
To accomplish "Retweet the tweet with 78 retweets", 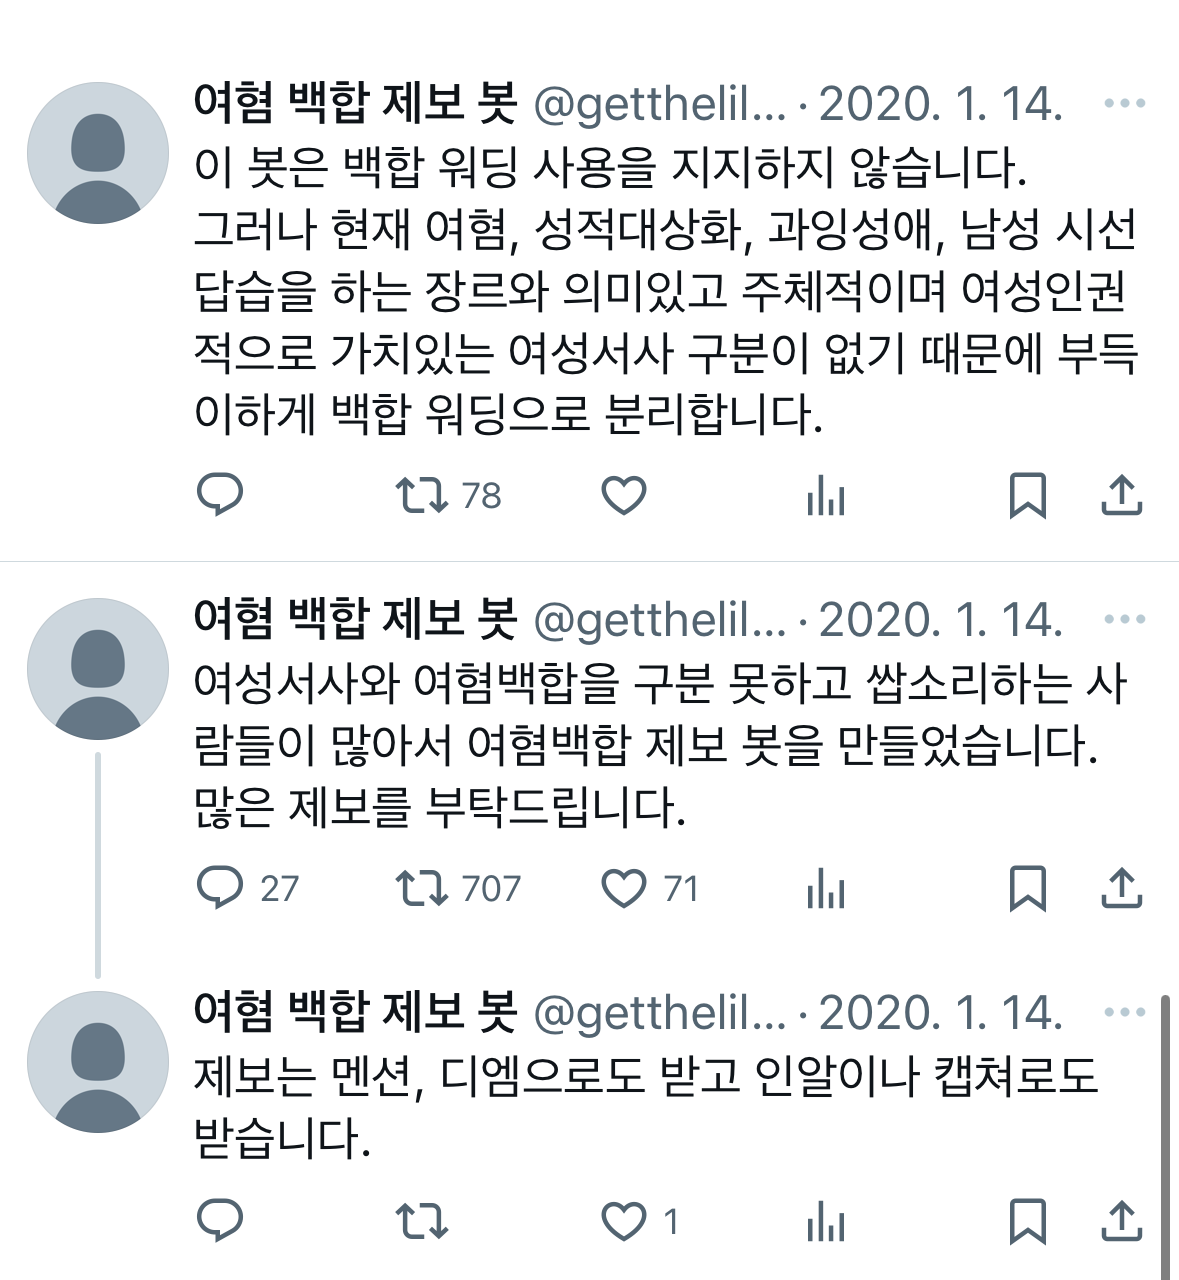I will pyautogui.click(x=424, y=494).
